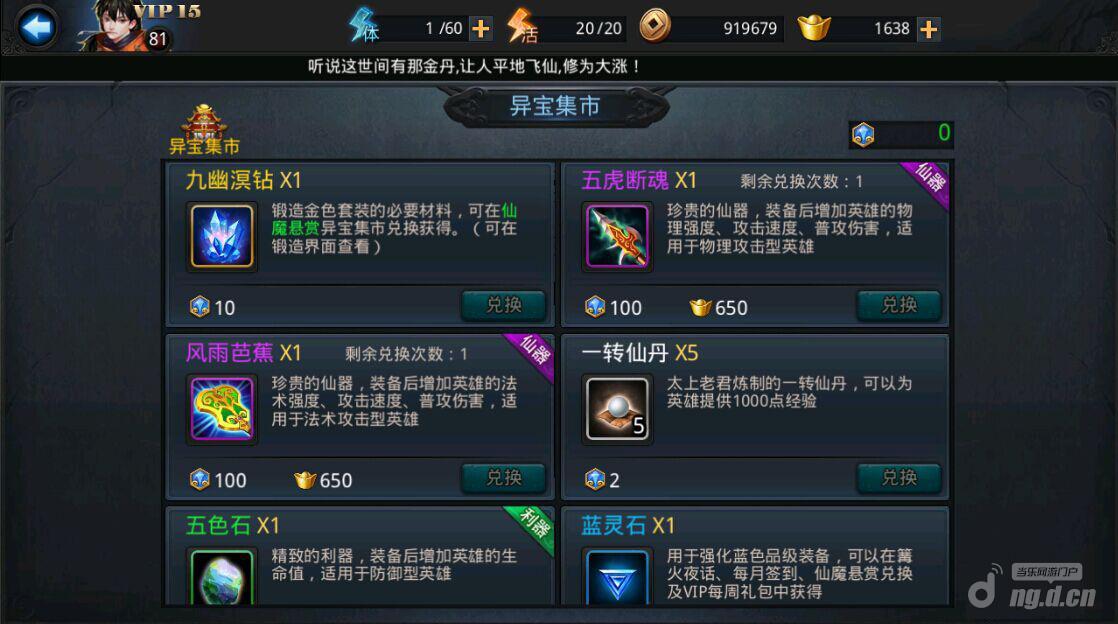
Task: Add gold ingots with the plus beside 1638
Action: (928, 29)
